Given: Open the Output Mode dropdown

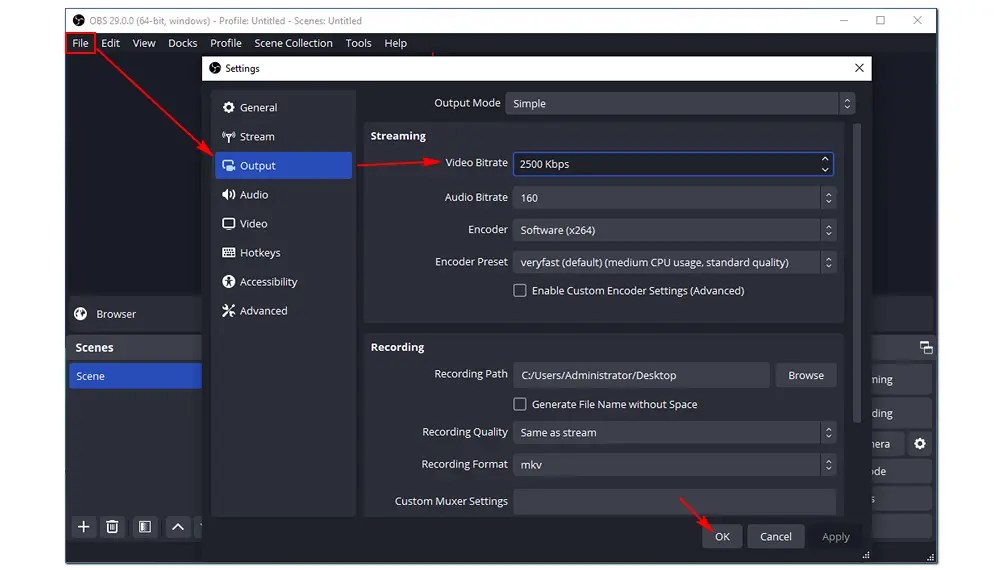Looking at the screenshot, I should click(x=680, y=103).
